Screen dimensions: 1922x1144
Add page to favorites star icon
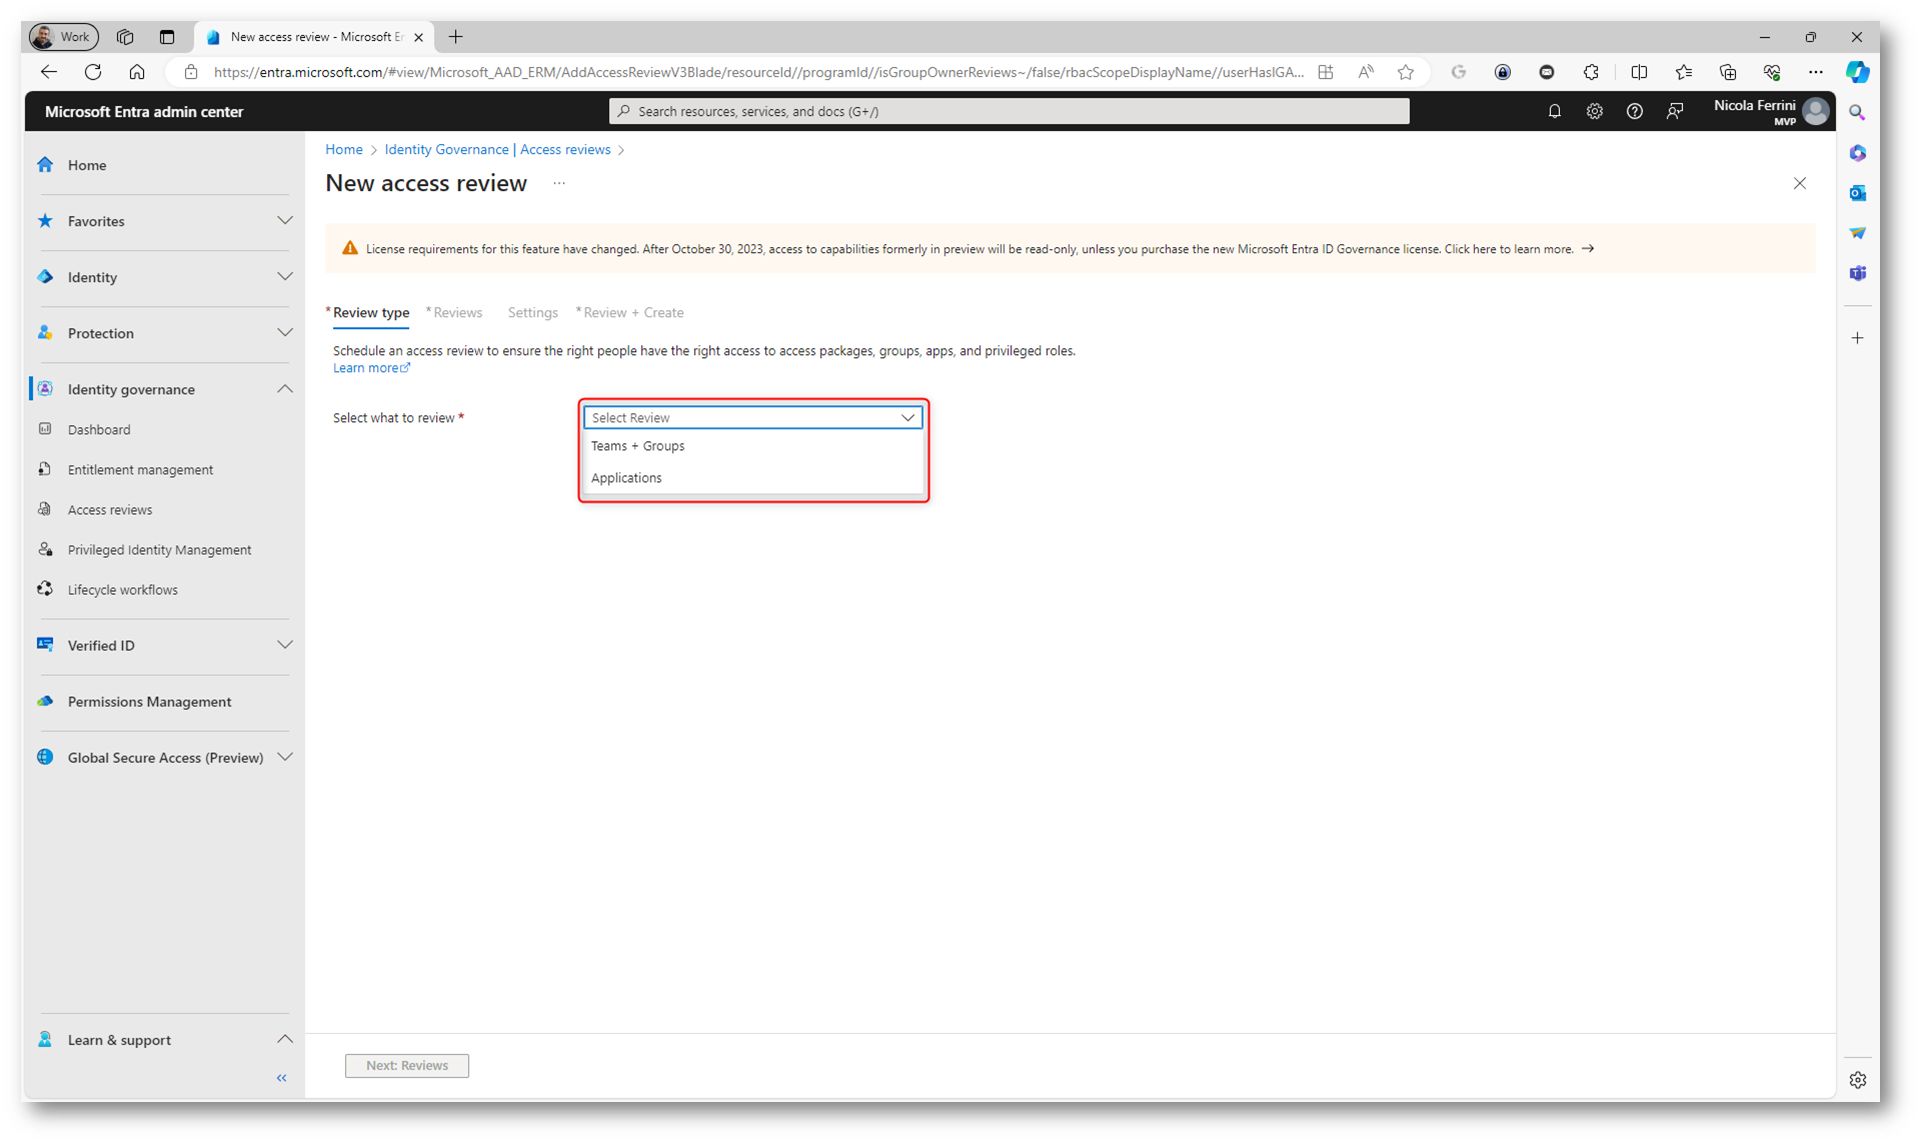pyautogui.click(x=1405, y=72)
